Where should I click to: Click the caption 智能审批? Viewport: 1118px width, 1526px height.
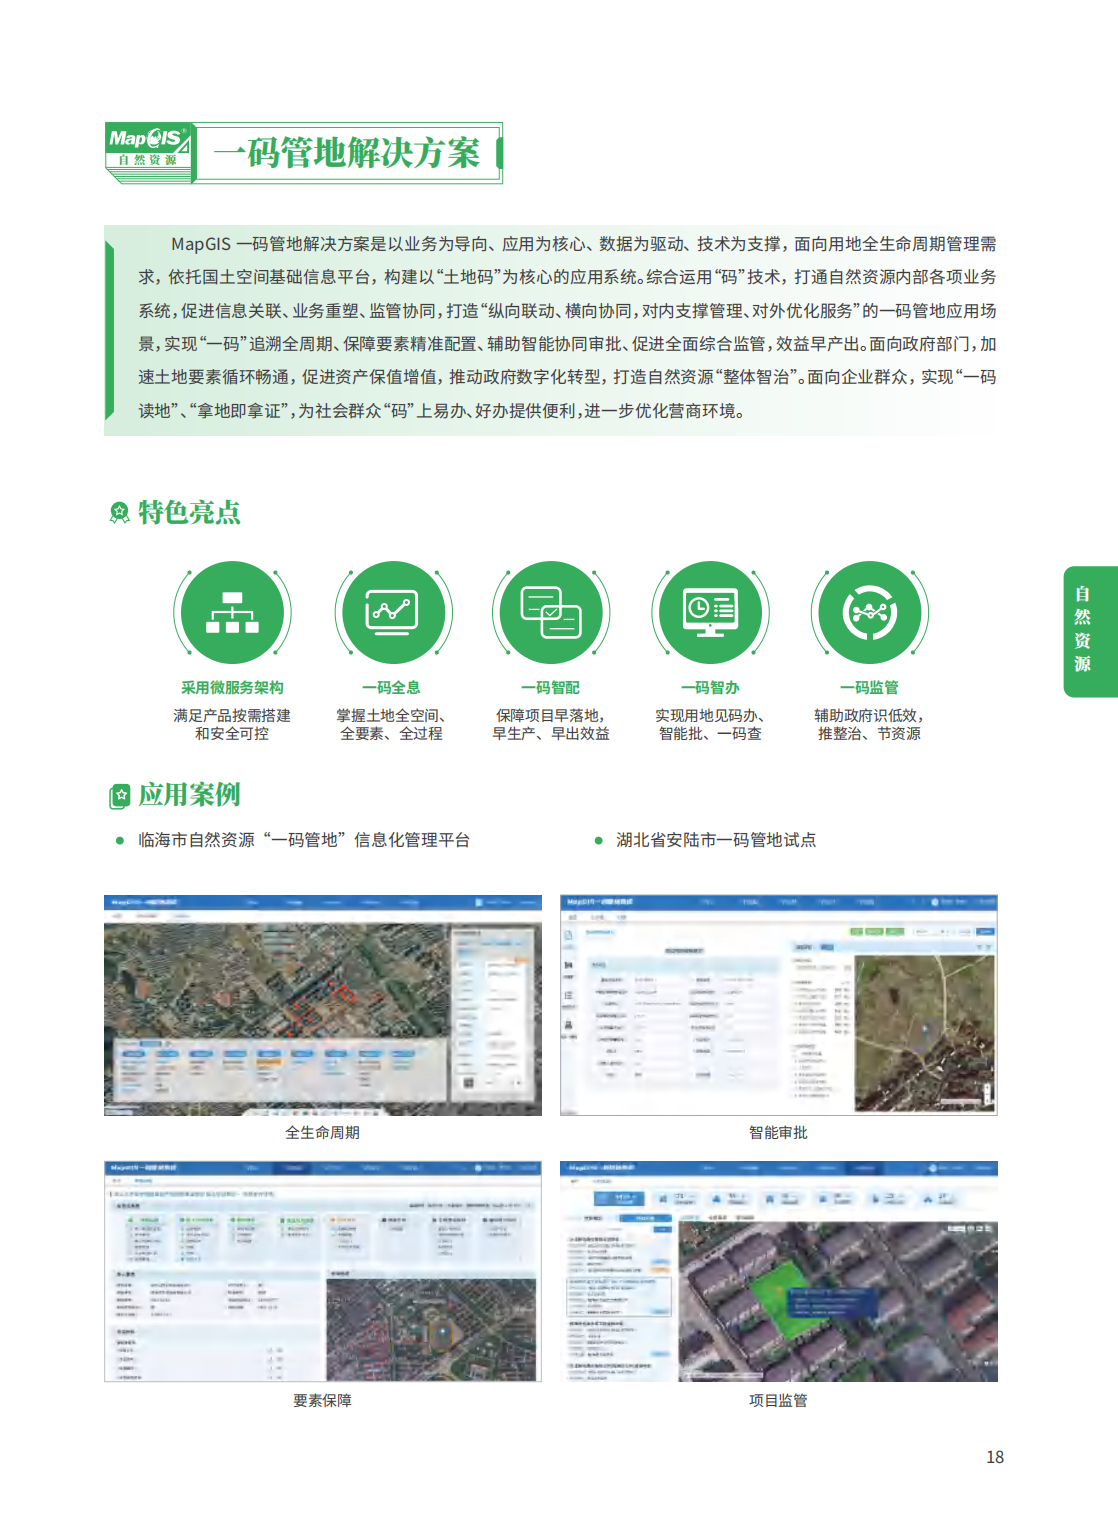pyautogui.click(x=779, y=1133)
